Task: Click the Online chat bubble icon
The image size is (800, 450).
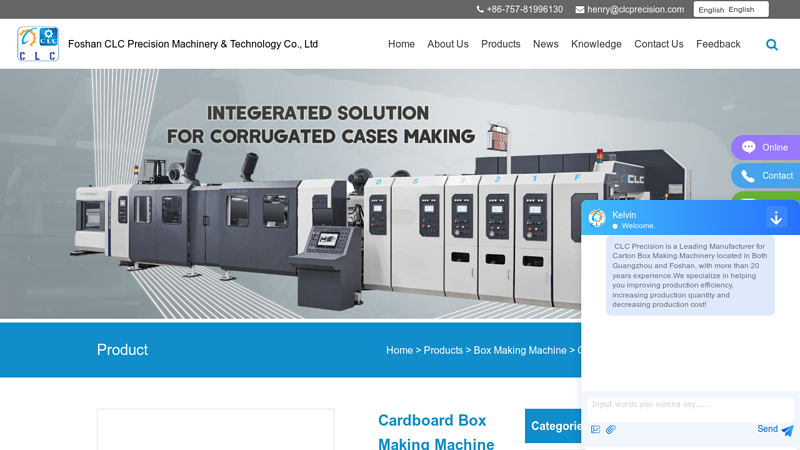Action: coord(748,147)
